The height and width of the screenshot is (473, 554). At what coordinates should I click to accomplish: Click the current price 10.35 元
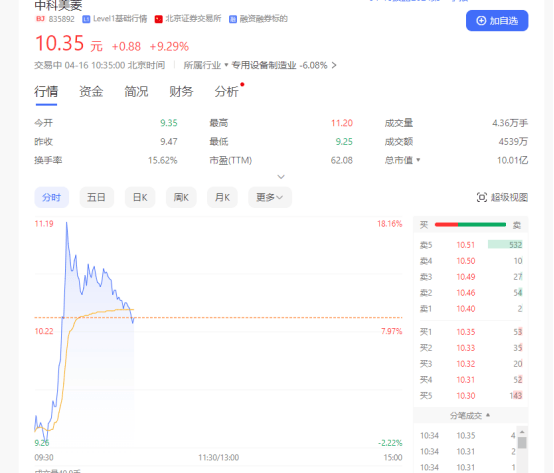pos(69,44)
